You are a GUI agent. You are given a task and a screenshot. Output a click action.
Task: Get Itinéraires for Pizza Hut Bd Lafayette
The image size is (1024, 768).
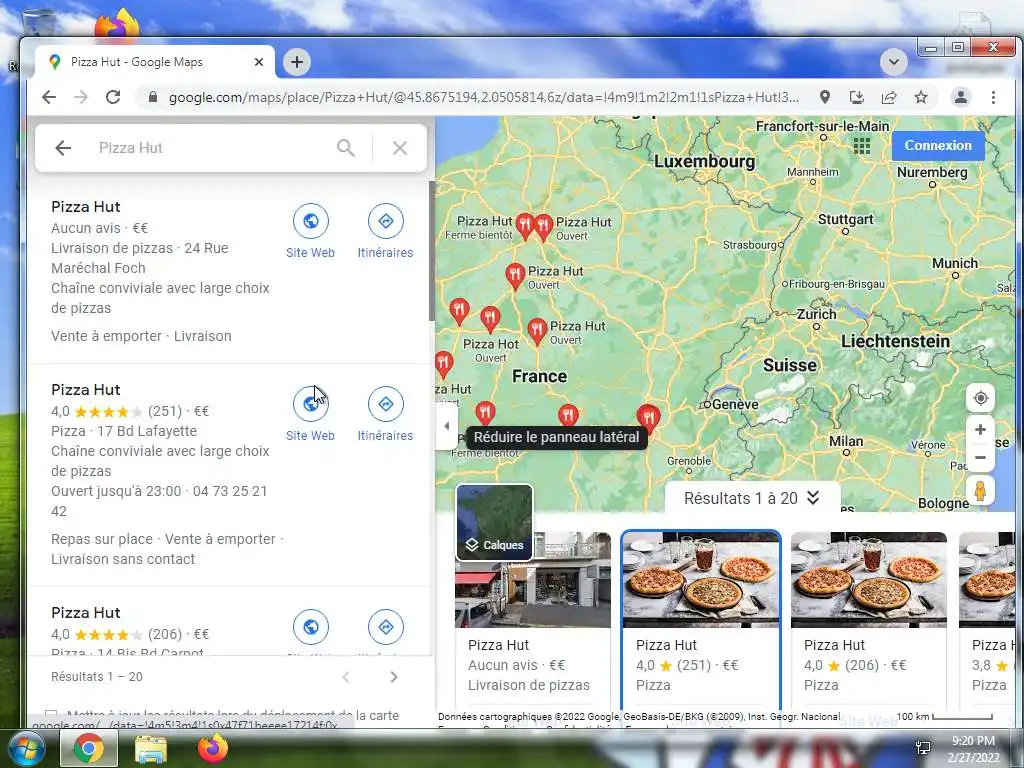click(385, 415)
